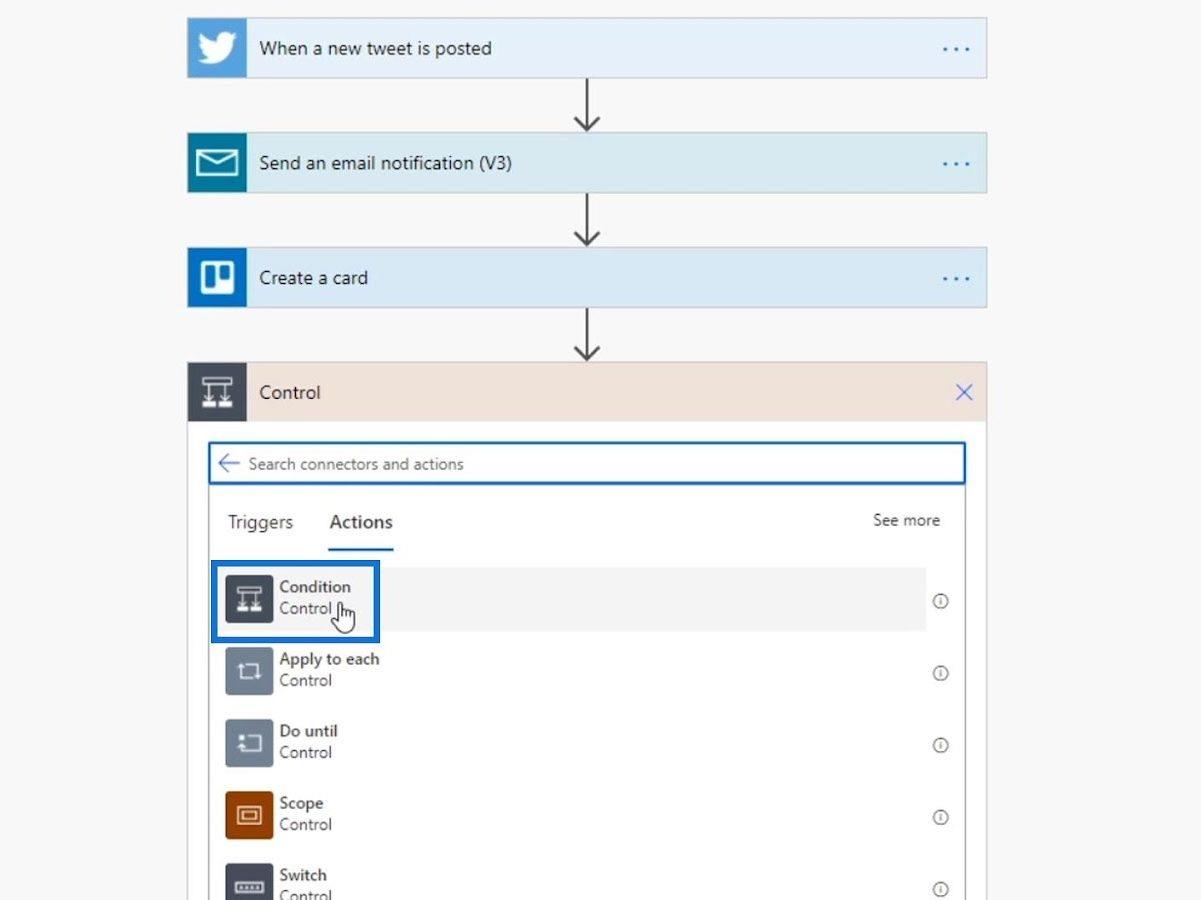Open info for Condition action

point(940,601)
